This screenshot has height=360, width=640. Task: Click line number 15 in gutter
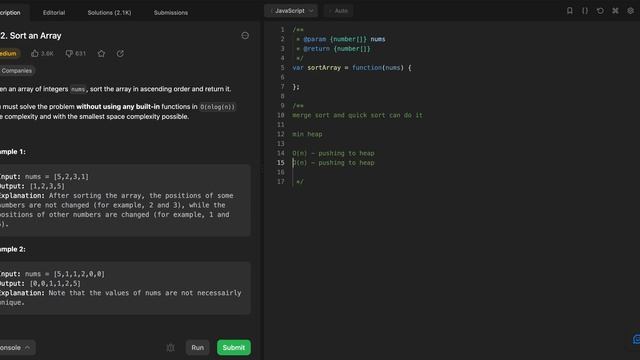point(281,163)
